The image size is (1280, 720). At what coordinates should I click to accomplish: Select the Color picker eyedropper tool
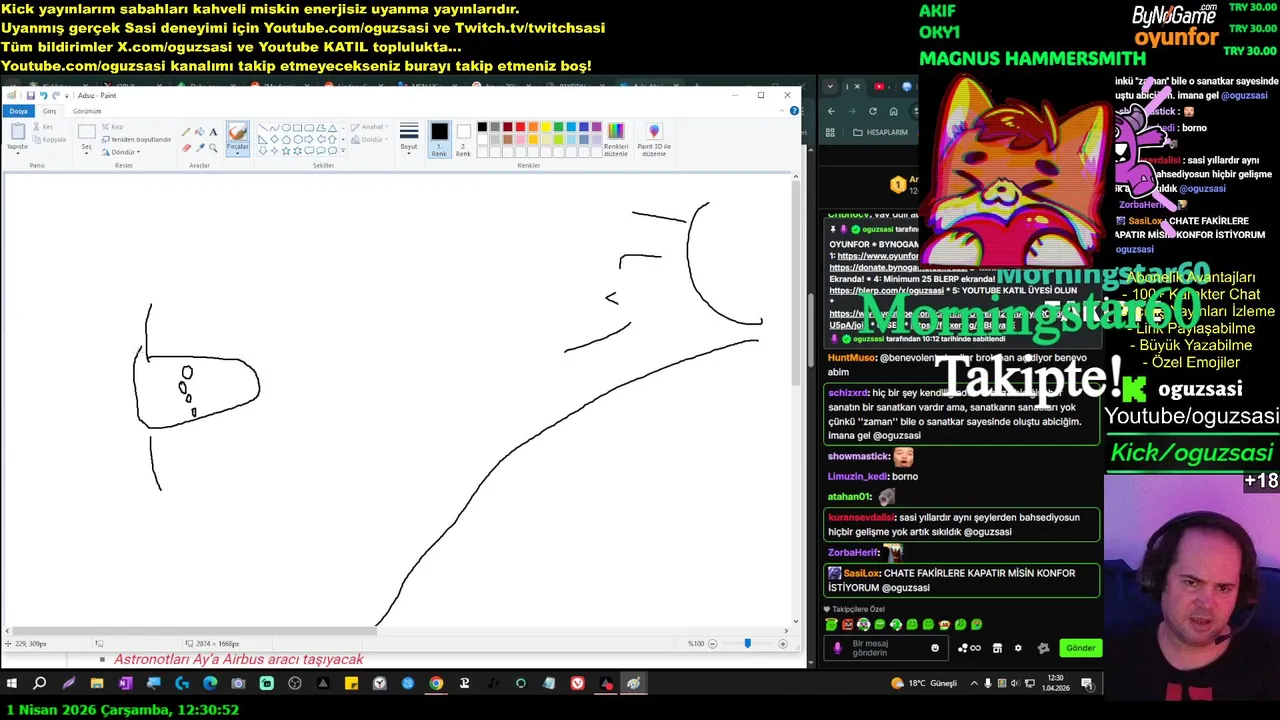coord(200,148)
